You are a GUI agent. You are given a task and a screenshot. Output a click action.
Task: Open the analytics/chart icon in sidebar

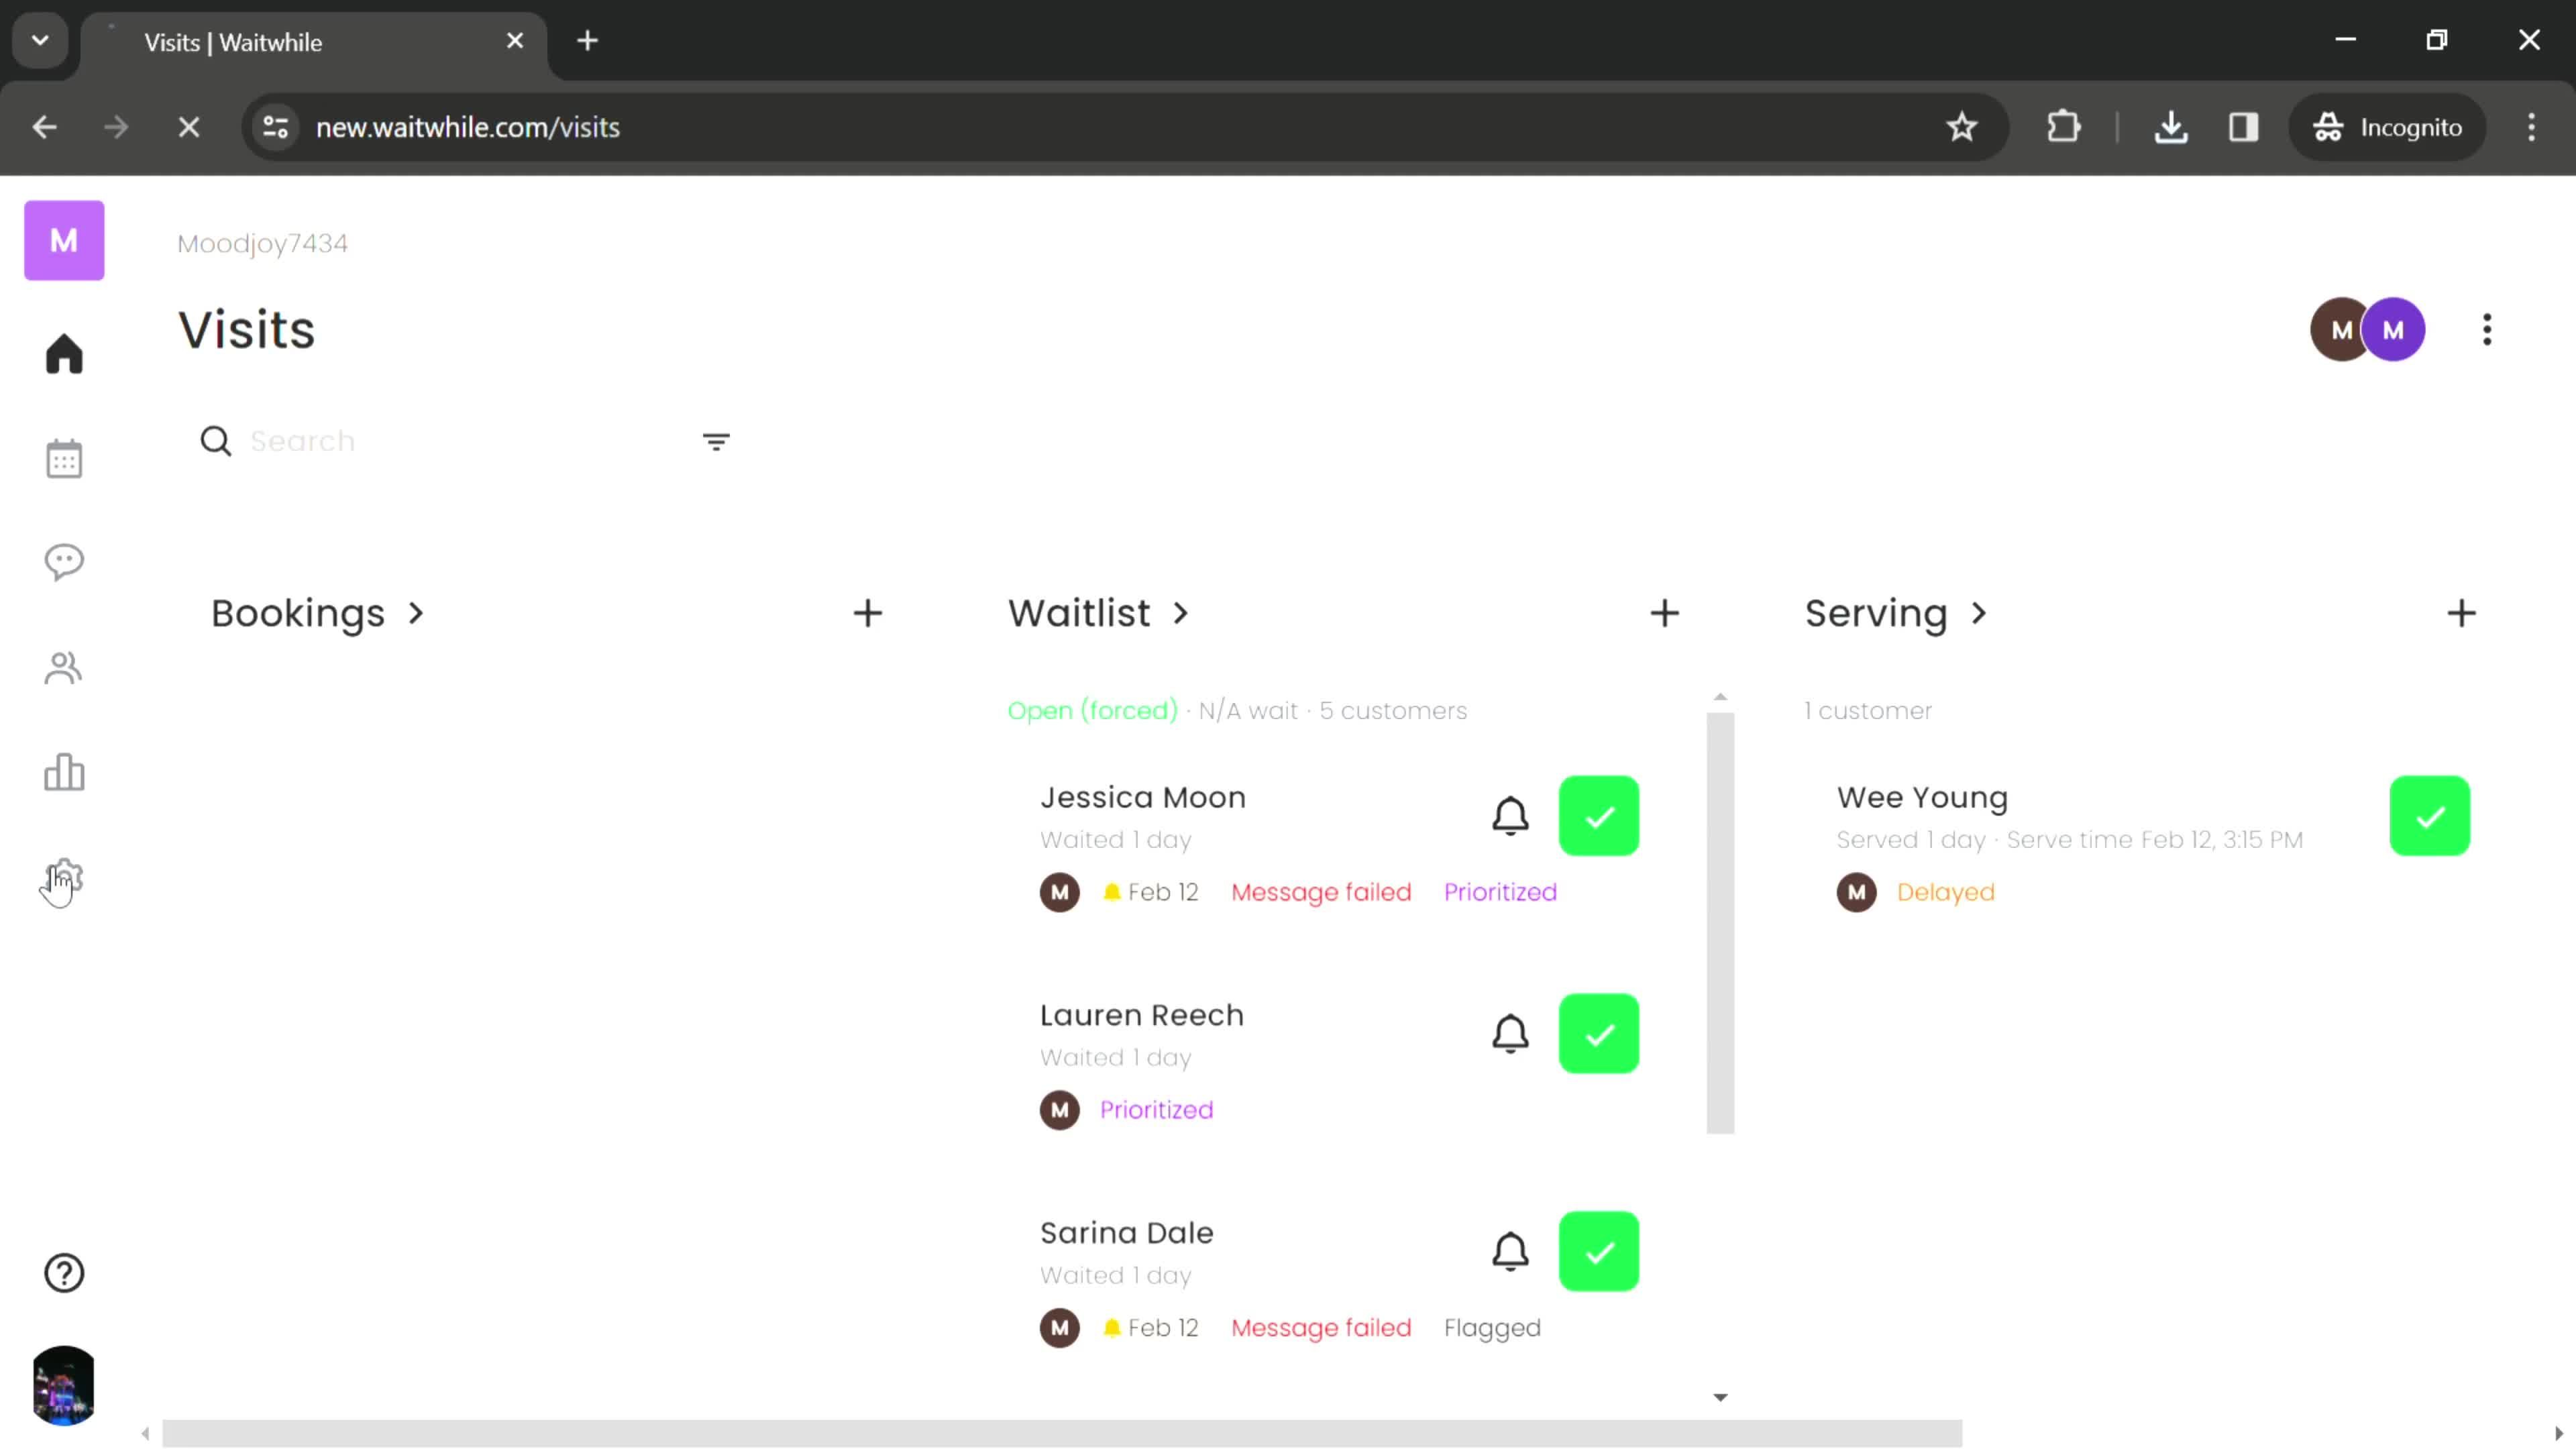[x=64, y=775]
